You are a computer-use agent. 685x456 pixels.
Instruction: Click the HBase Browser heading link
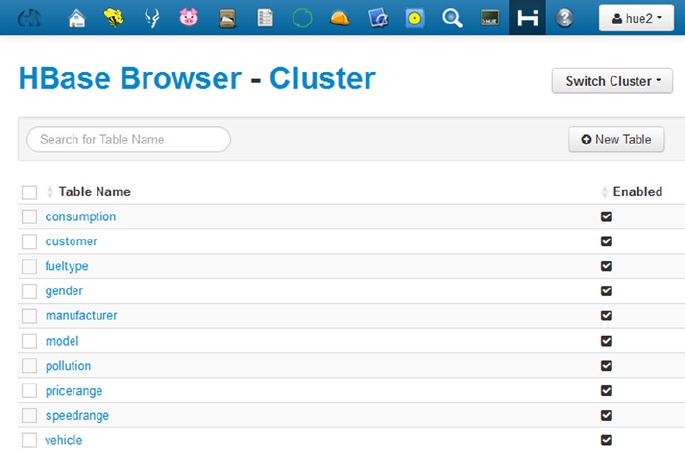pyautogui.click(x=130, y=79)
